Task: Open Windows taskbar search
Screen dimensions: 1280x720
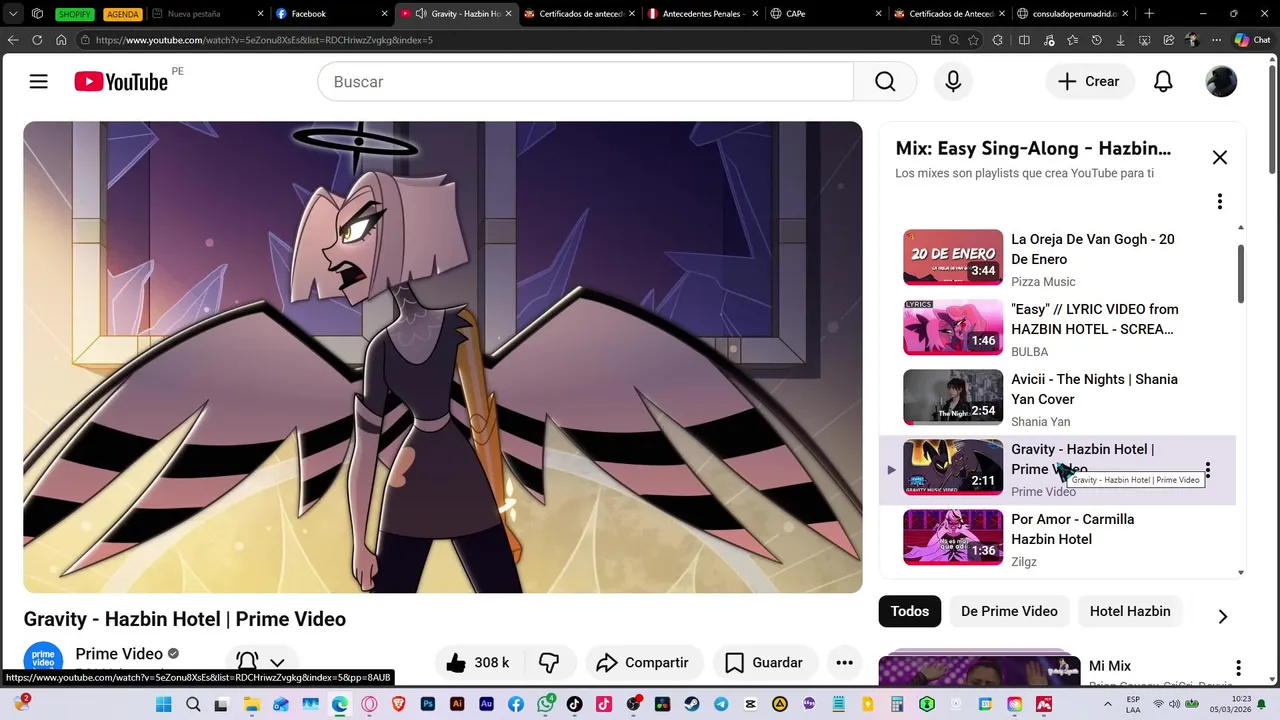Action: 193,704
